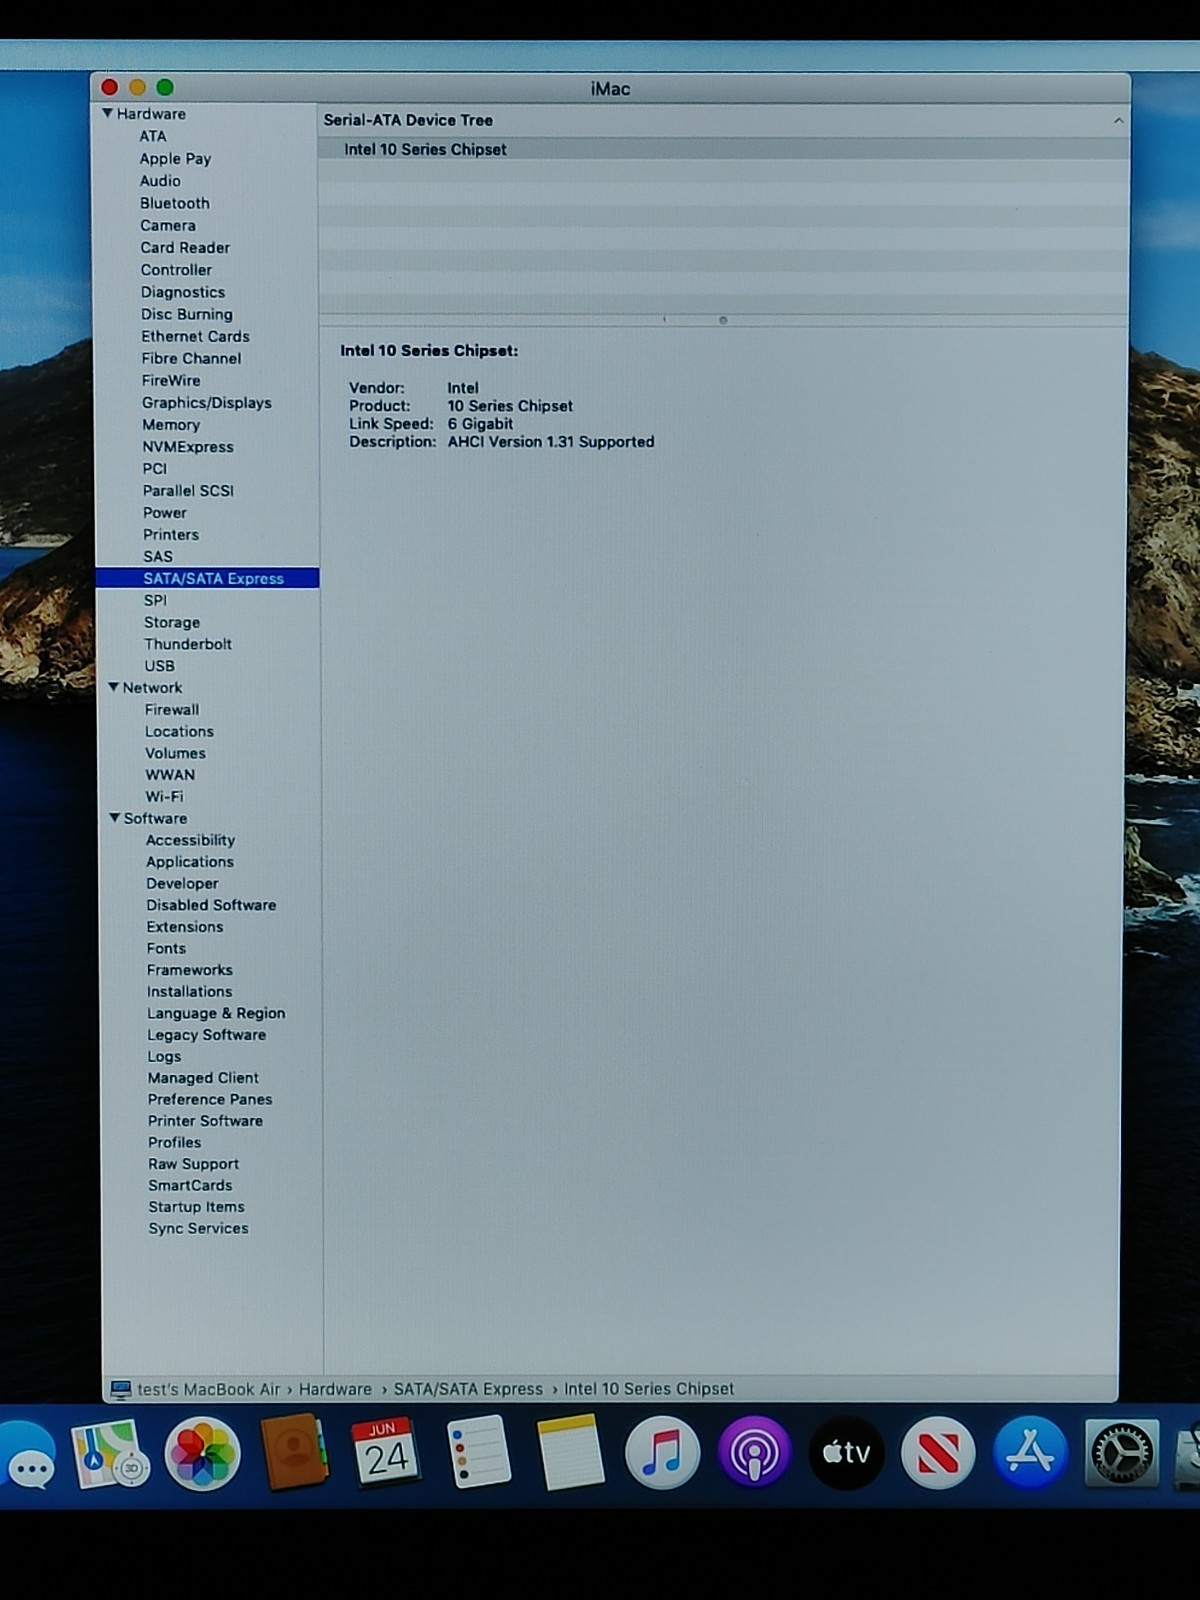Click Hardware in the bottom path bar
Viewport: 1200px width, 1600px height.
(x=335, y=1389)
